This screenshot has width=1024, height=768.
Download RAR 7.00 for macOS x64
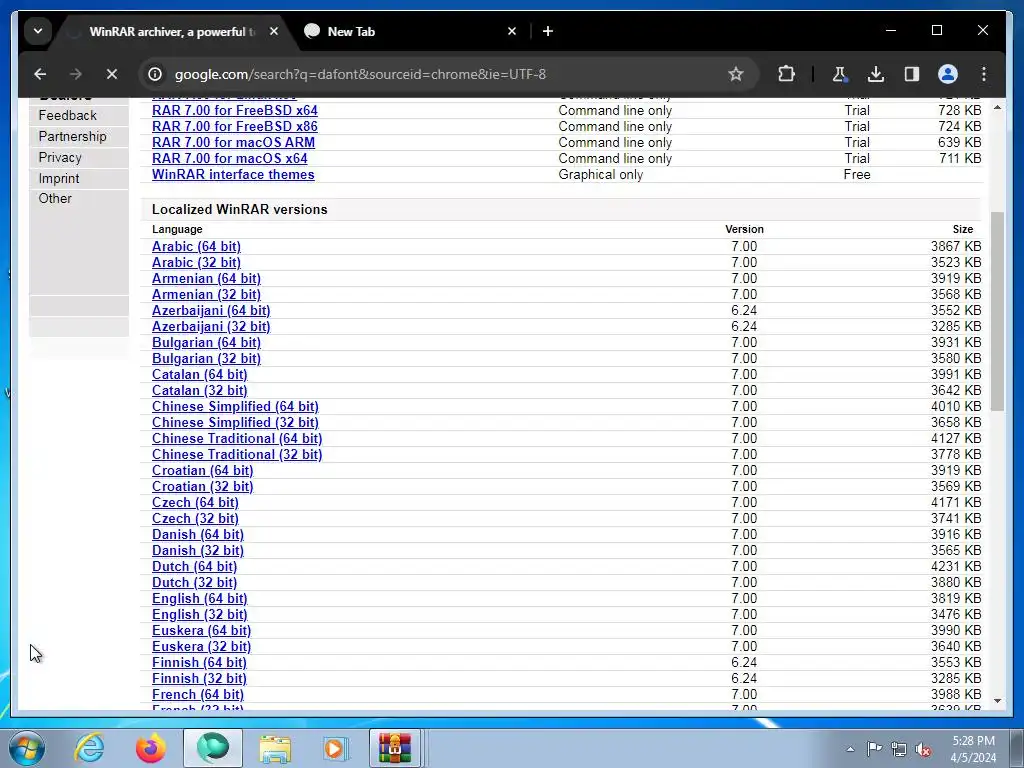[229, 159]
